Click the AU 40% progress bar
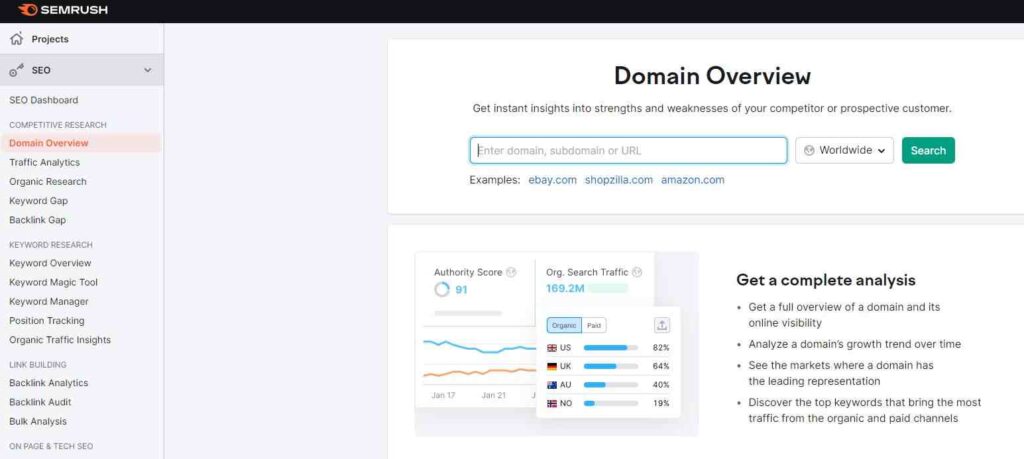 (x=611, y=385)
